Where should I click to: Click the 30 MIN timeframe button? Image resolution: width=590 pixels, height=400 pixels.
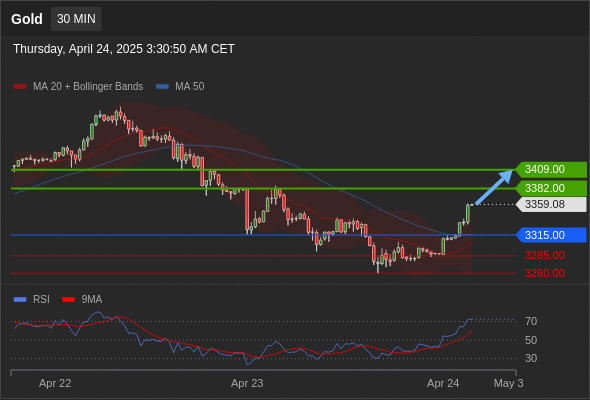(x=76, y=19)
